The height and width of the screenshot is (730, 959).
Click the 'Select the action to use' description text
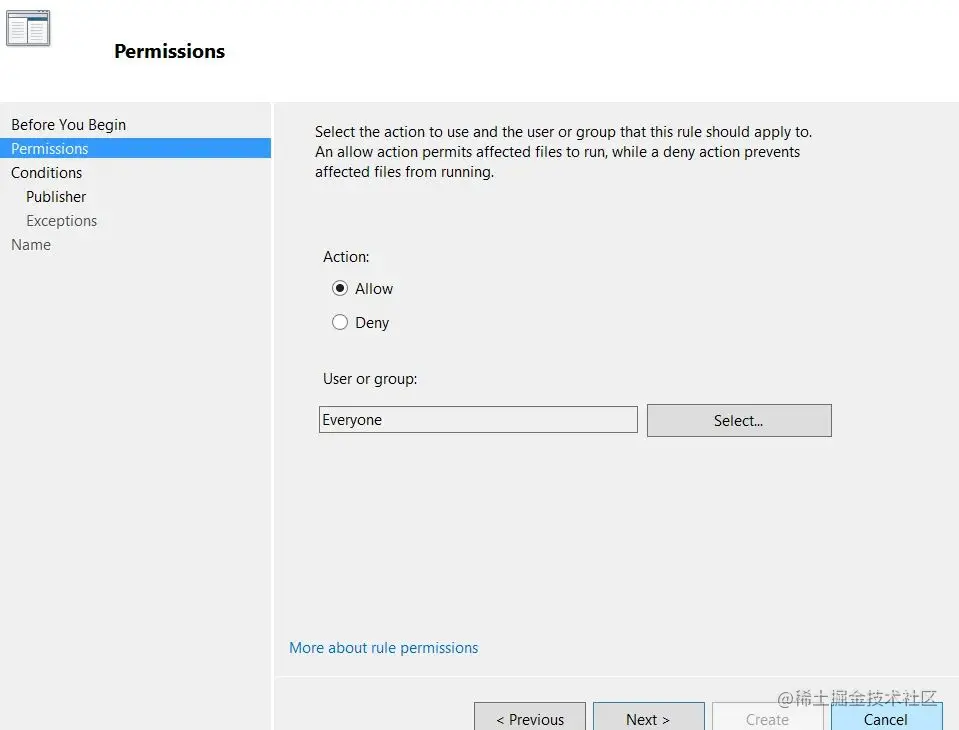[x=563, y=152]
